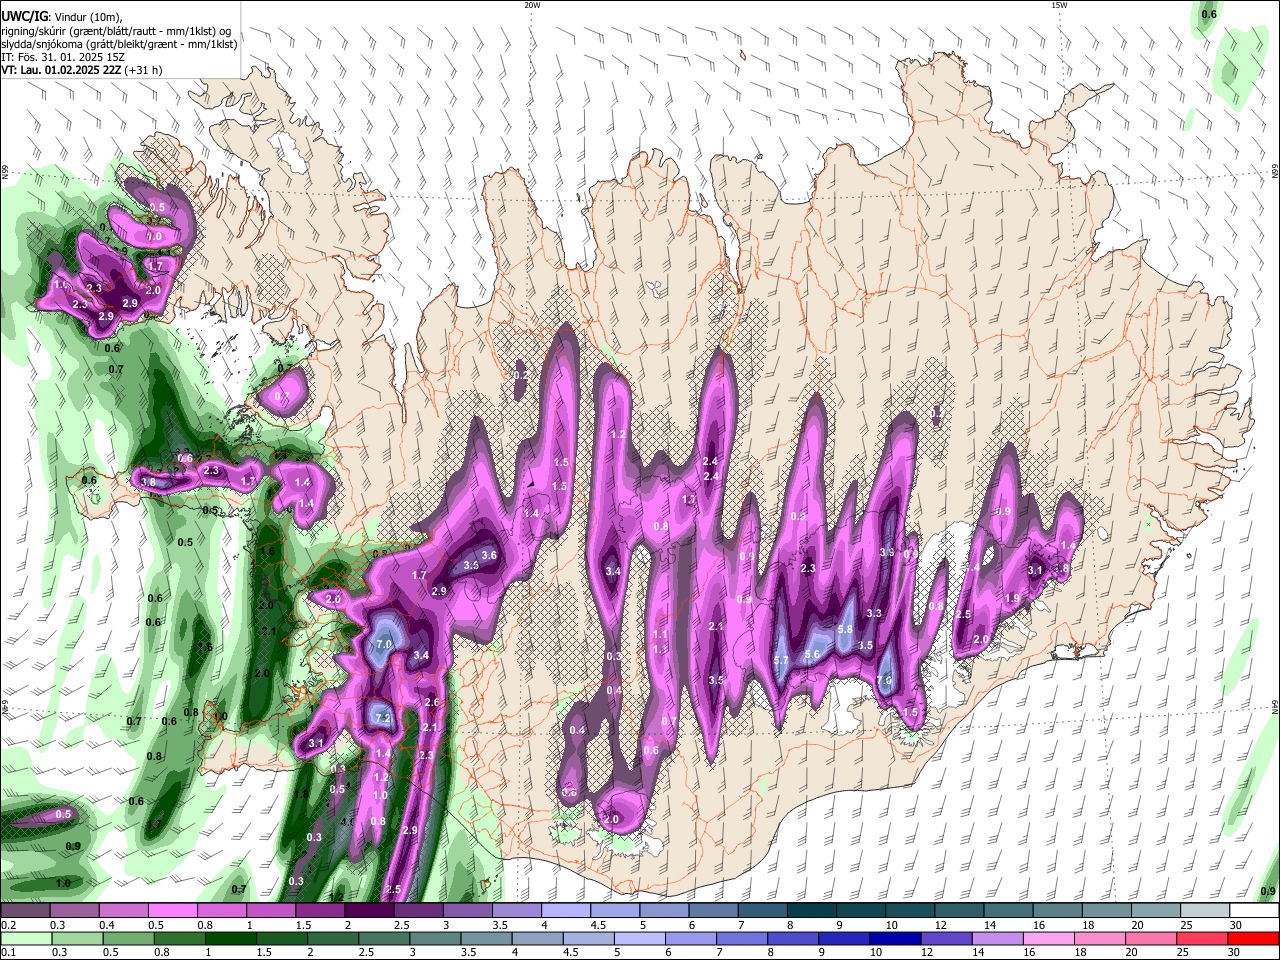Click the palest green 0.1 swatch in rain legend

point(25,939)
